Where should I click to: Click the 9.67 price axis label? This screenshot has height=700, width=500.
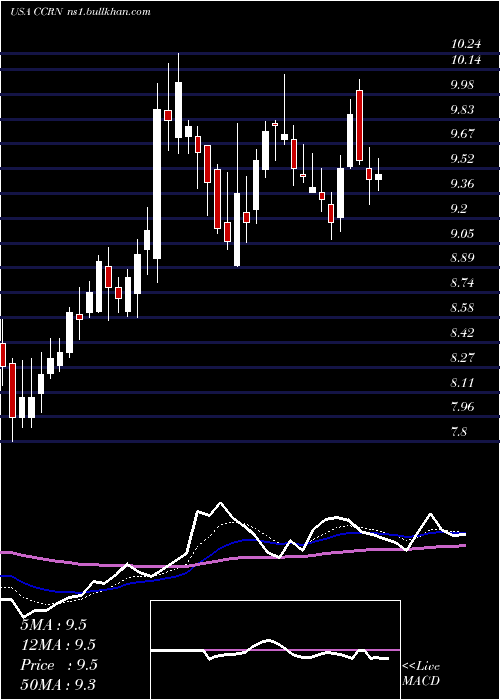point(462,134)
